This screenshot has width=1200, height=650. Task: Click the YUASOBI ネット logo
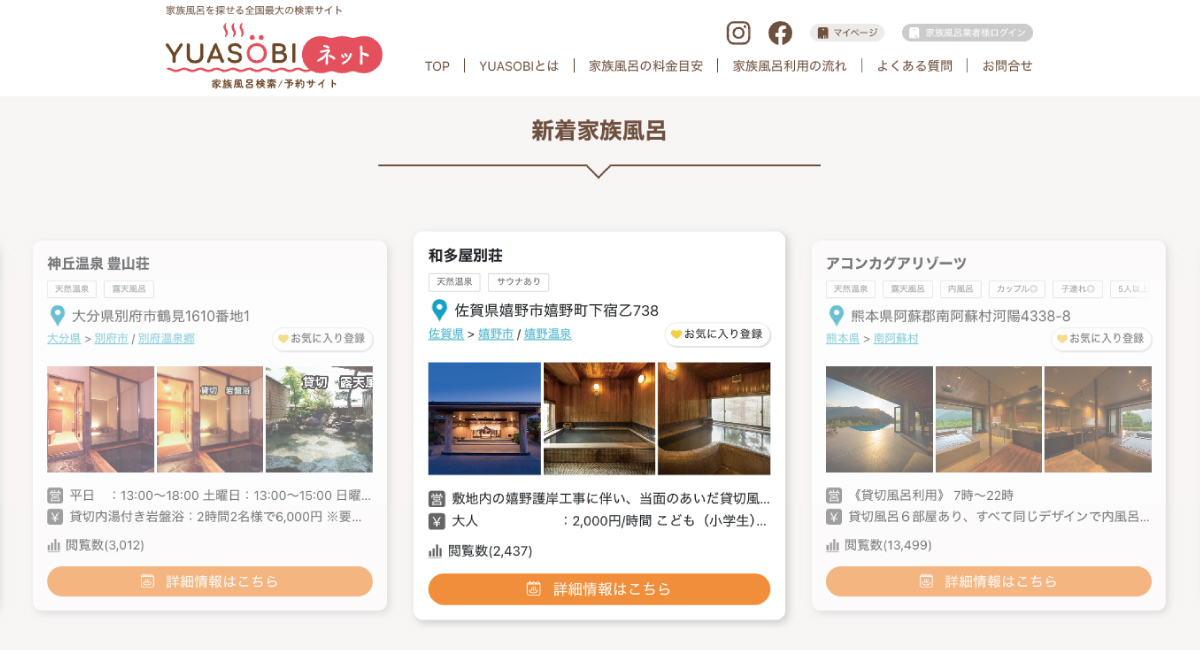coord(274,56)
